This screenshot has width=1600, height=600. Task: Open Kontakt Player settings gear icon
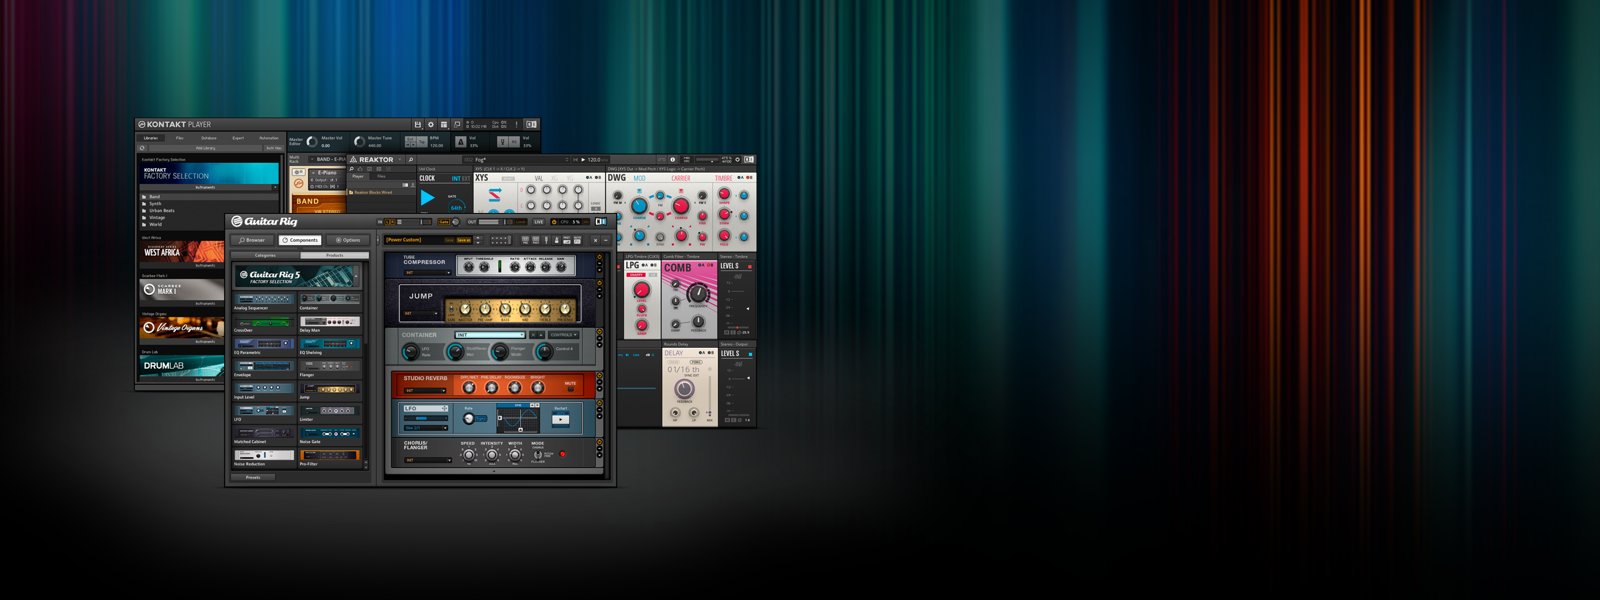point(431,125)
